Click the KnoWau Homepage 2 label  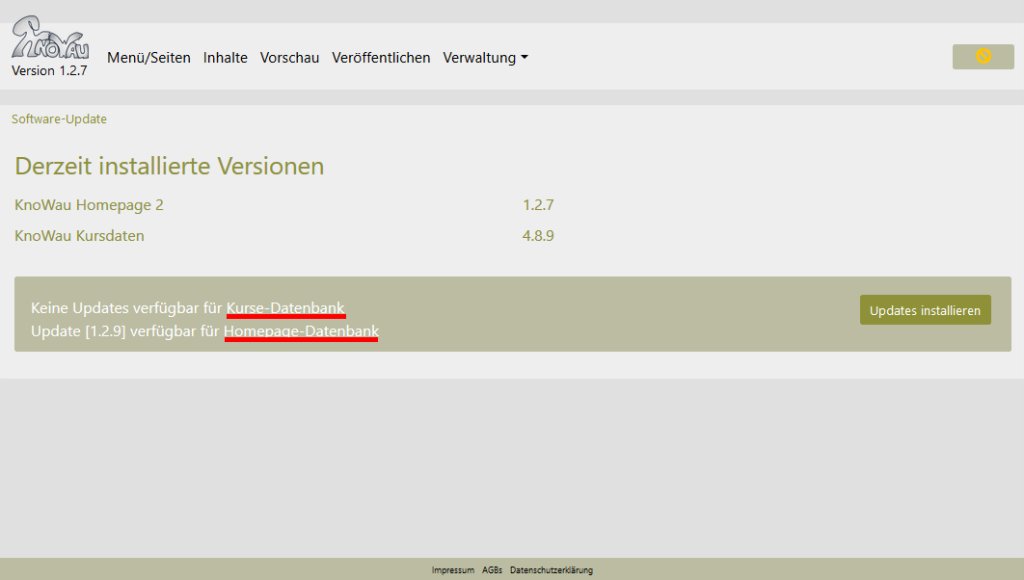coord(89,205)
